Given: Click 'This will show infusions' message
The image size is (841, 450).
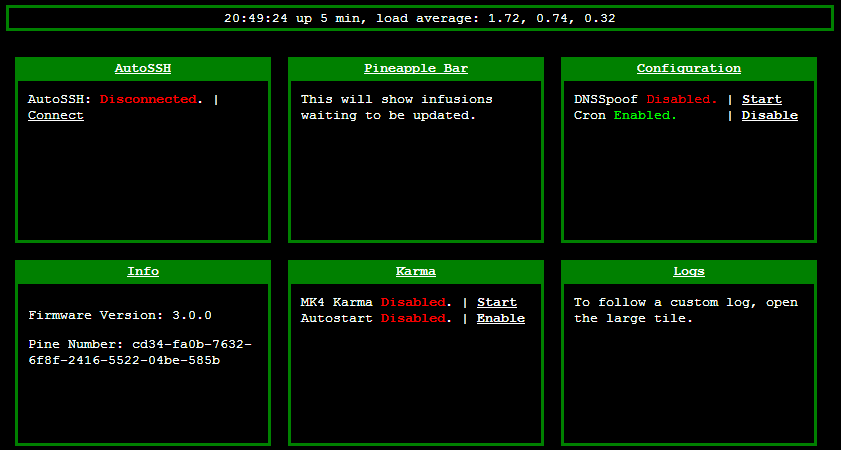Looking at the screenshot, I should click(396, 107).
